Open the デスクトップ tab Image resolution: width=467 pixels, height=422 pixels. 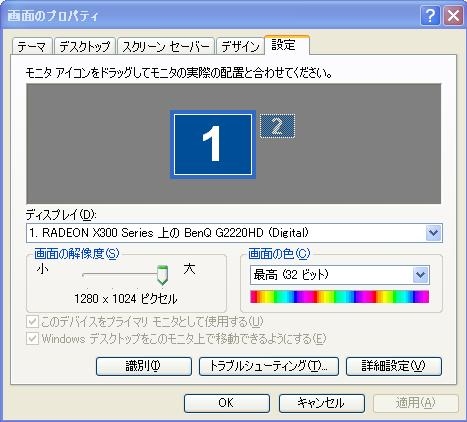coord(85,46)
